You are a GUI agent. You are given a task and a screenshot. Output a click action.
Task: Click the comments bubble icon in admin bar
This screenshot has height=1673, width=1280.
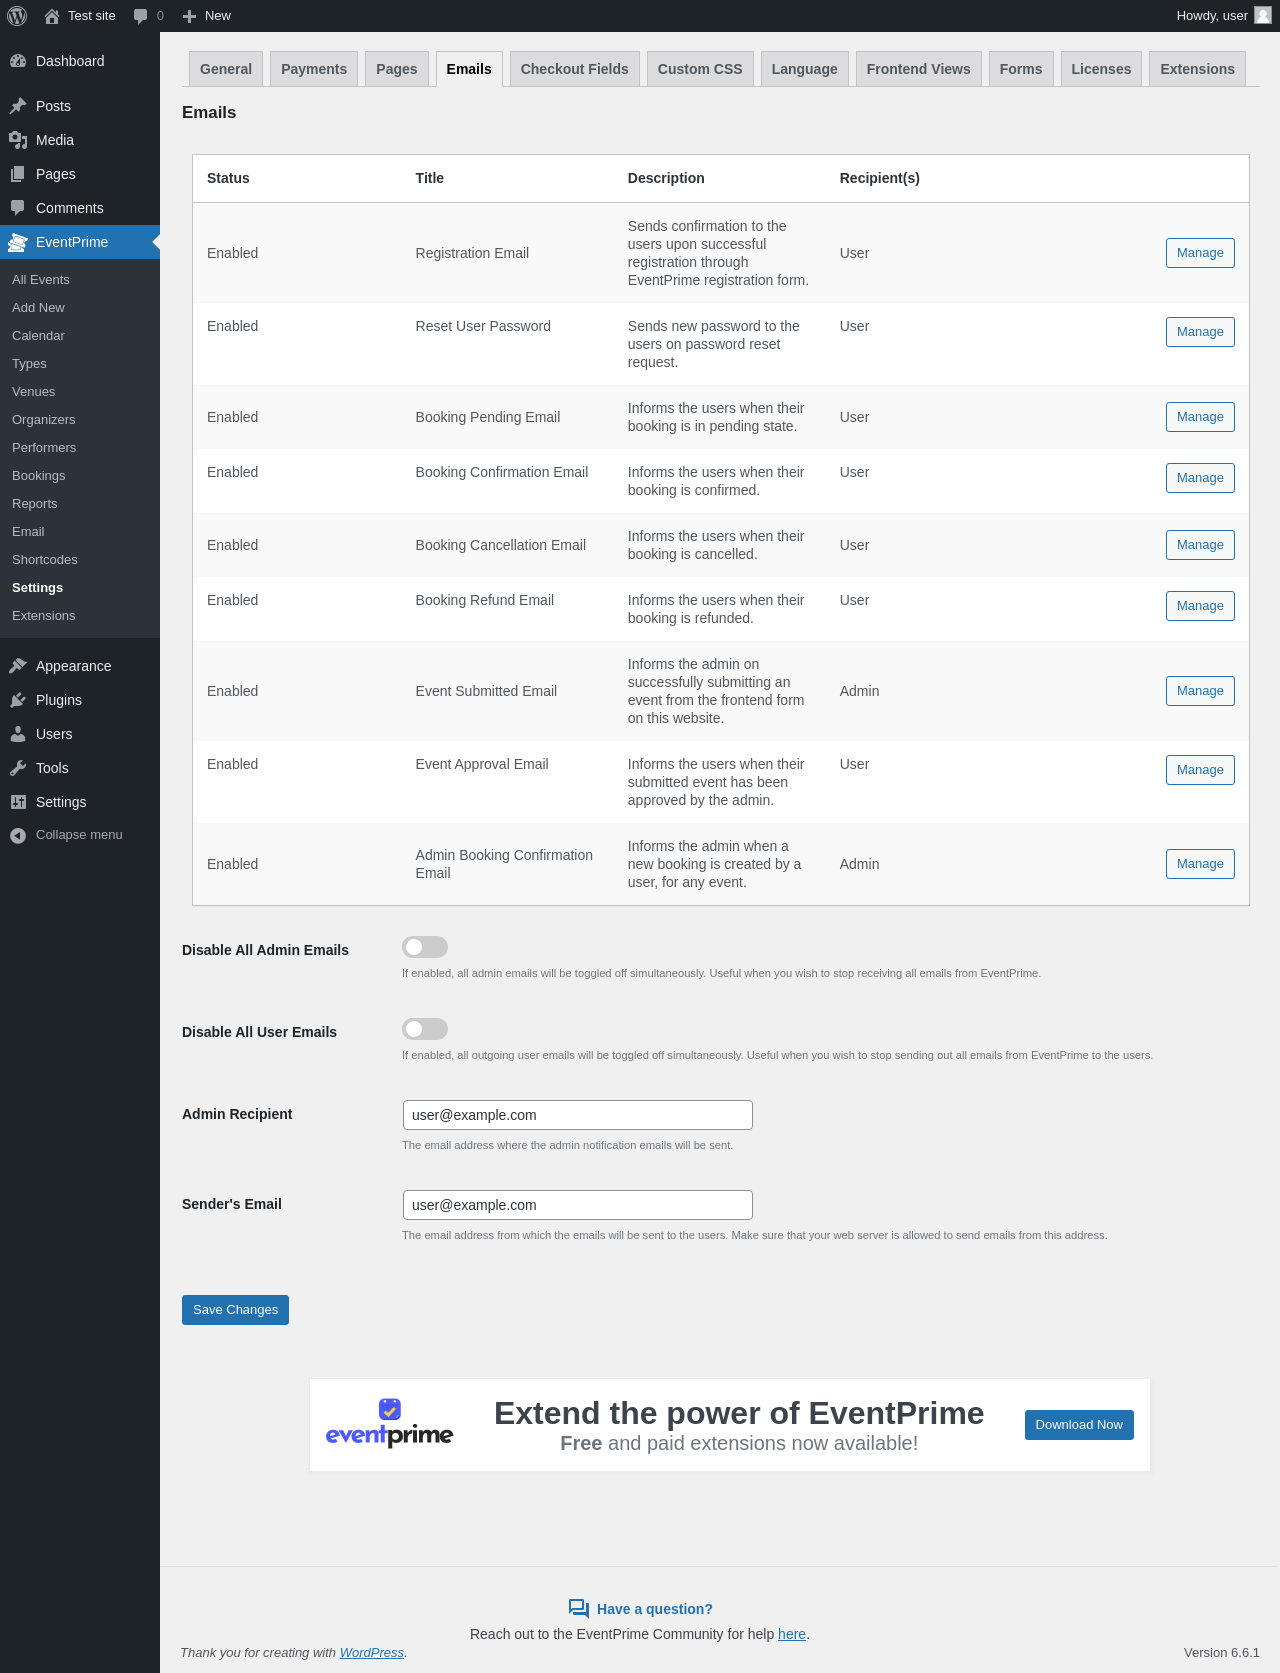[140, 16]
